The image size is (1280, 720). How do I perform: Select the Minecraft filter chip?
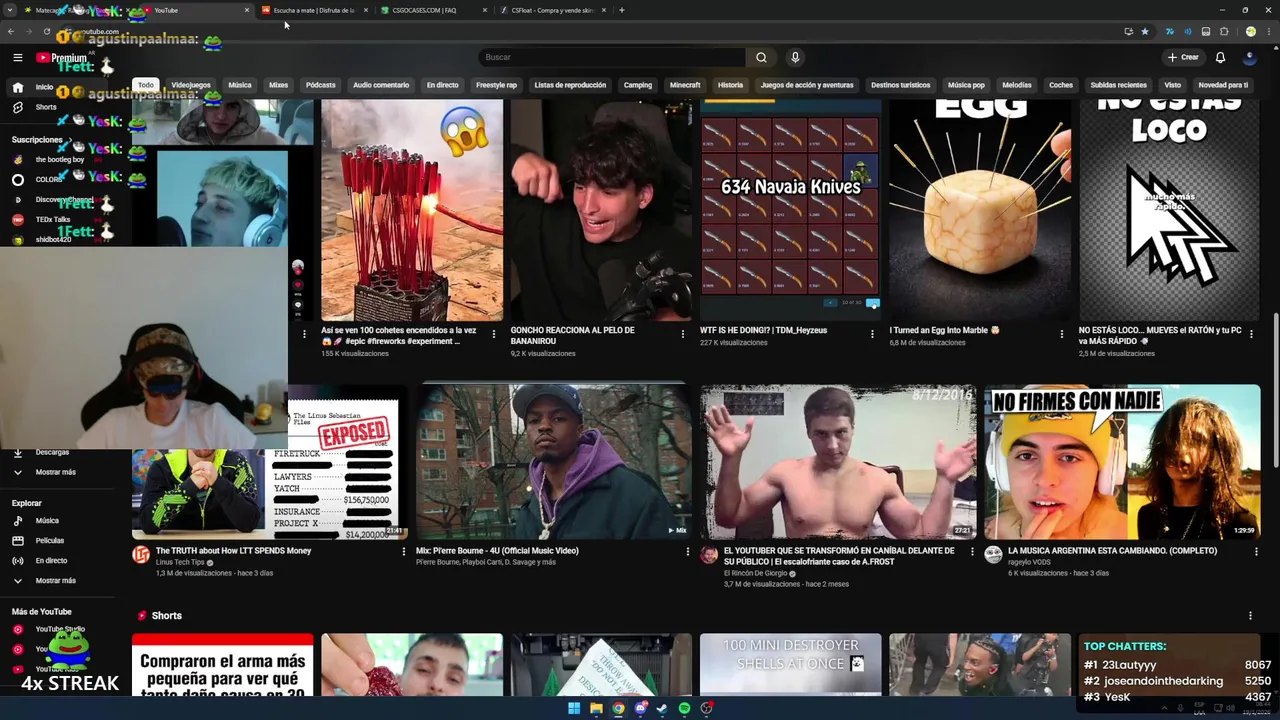685,85
